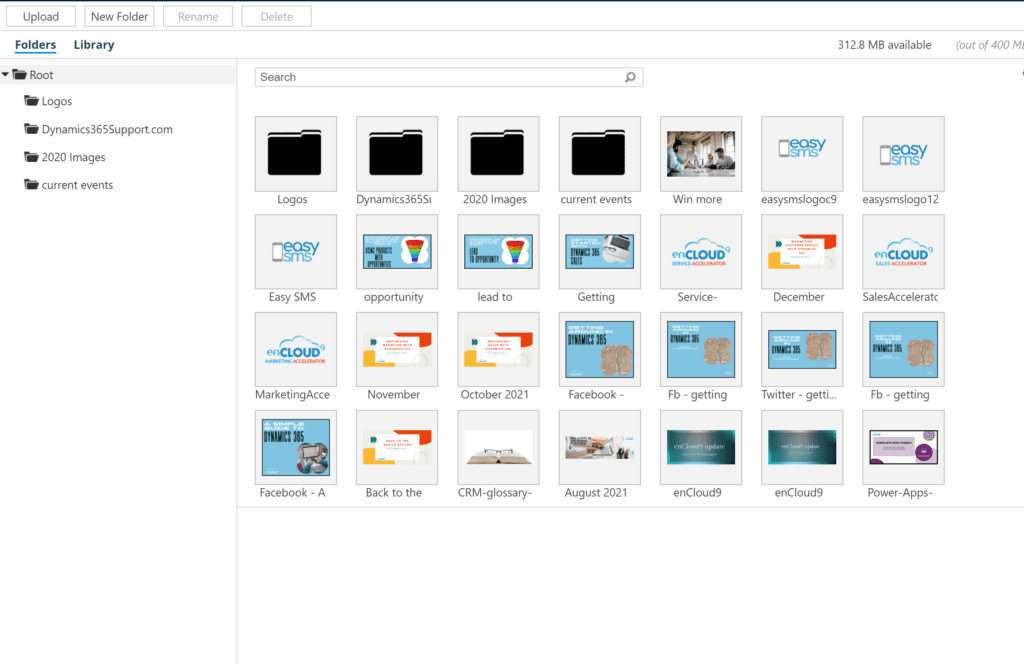The height and width of the screenshot is (664, 1024).
Task: Click the Rename button
Action: [x=198, y=16]
